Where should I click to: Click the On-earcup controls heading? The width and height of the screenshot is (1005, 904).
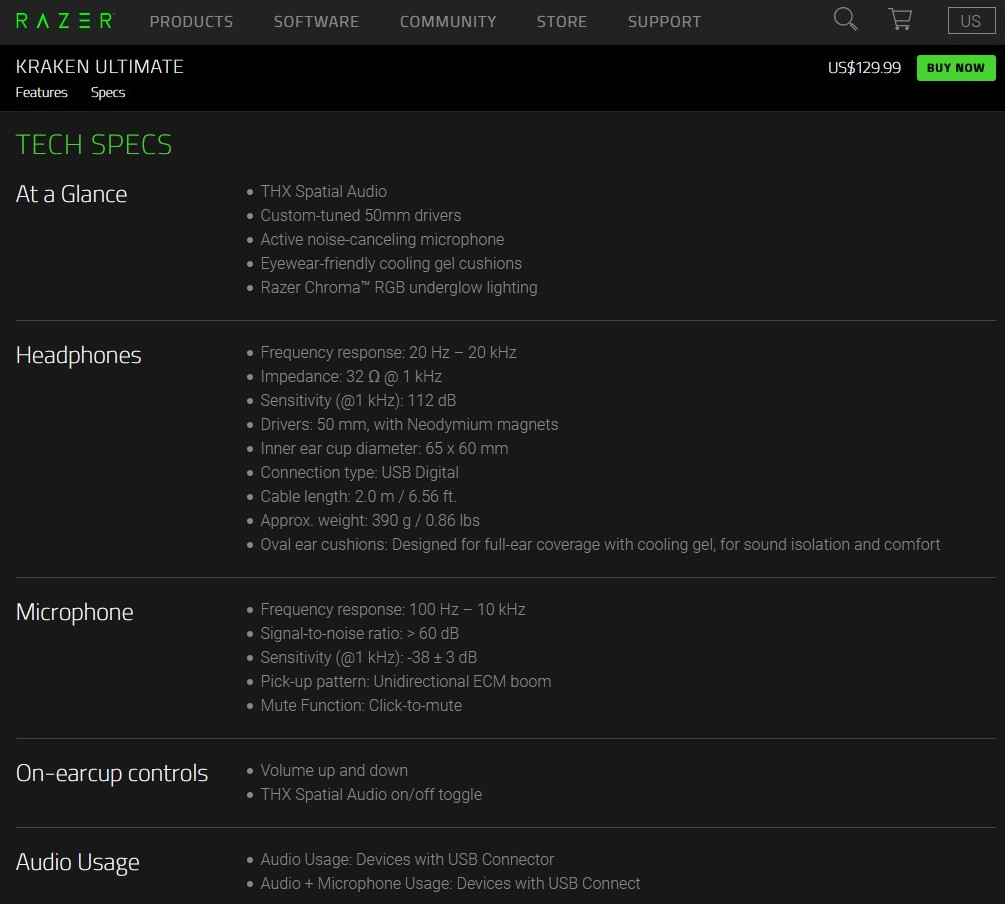112,773
